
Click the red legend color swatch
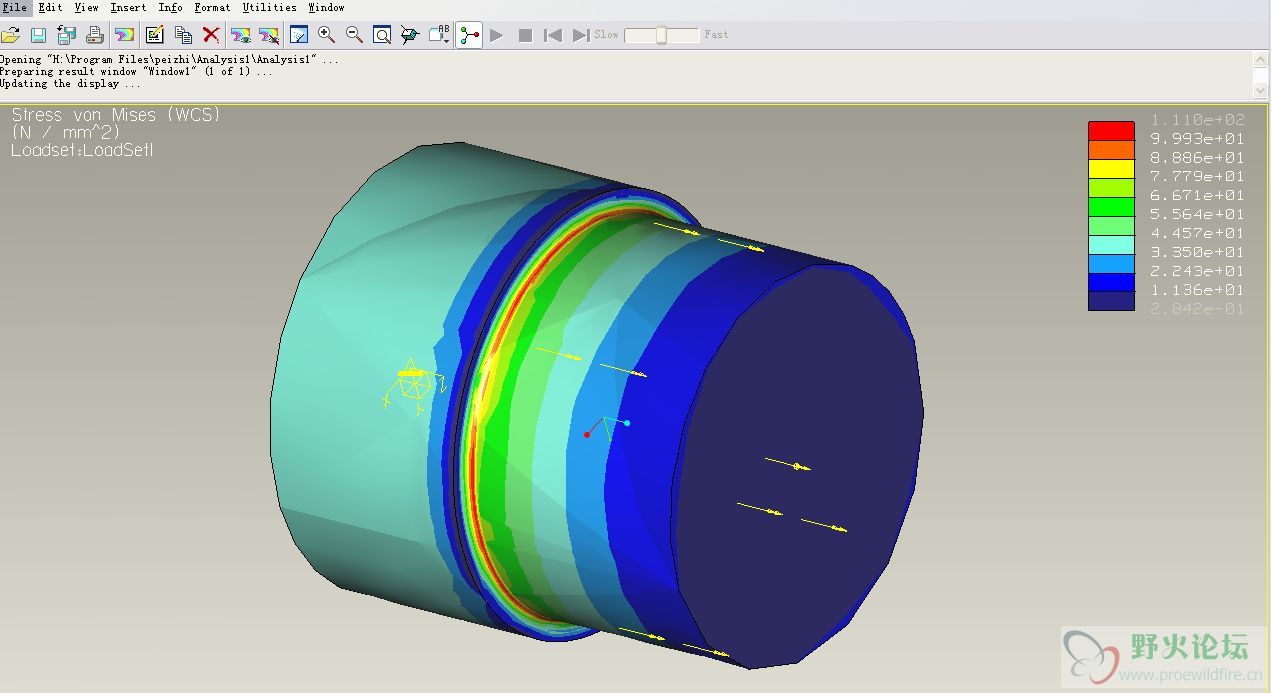pos(1111,131)
